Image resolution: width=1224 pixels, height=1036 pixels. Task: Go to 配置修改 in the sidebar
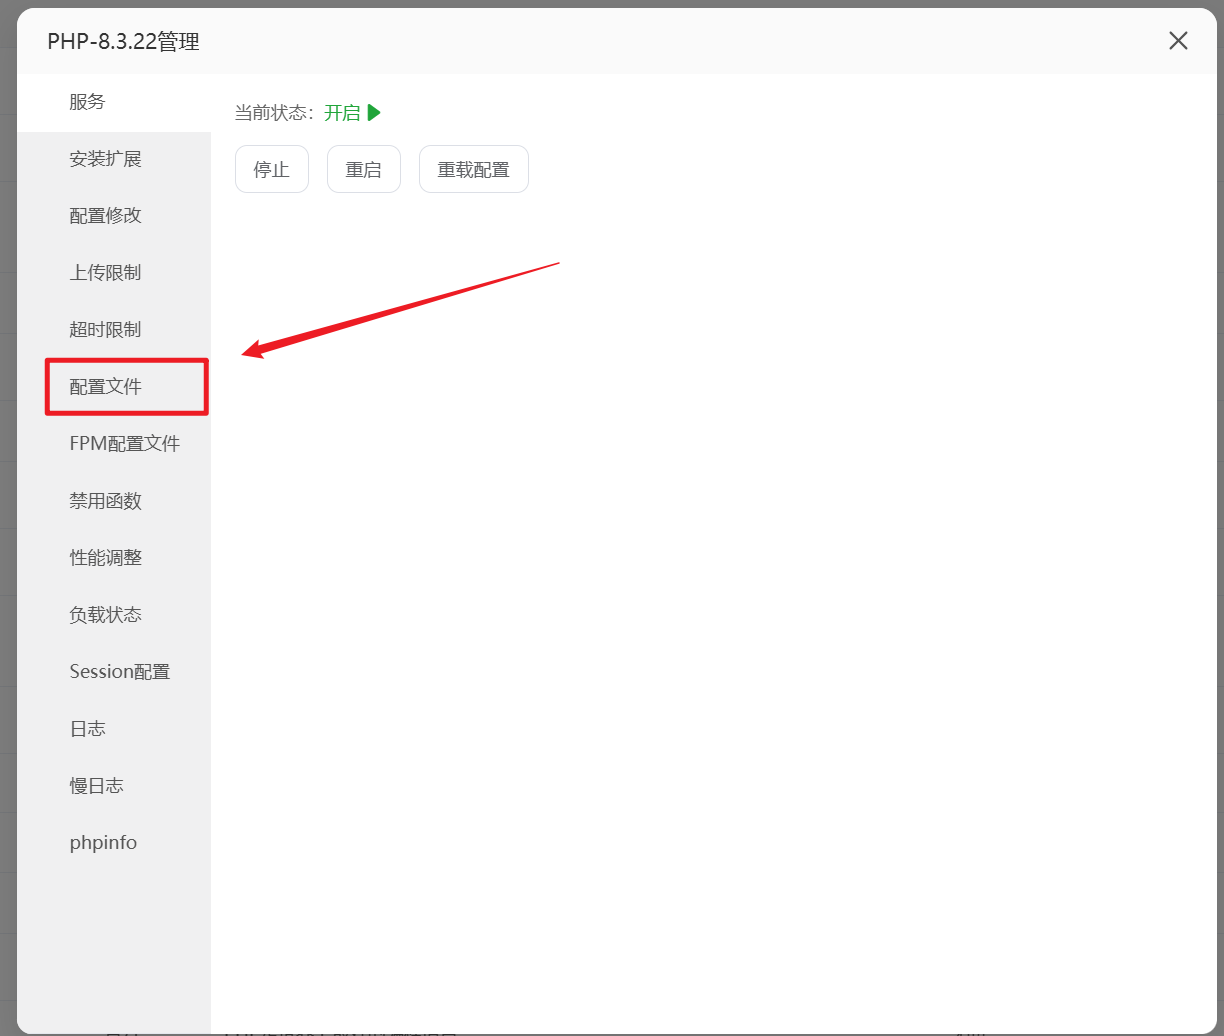coord(106,216)
